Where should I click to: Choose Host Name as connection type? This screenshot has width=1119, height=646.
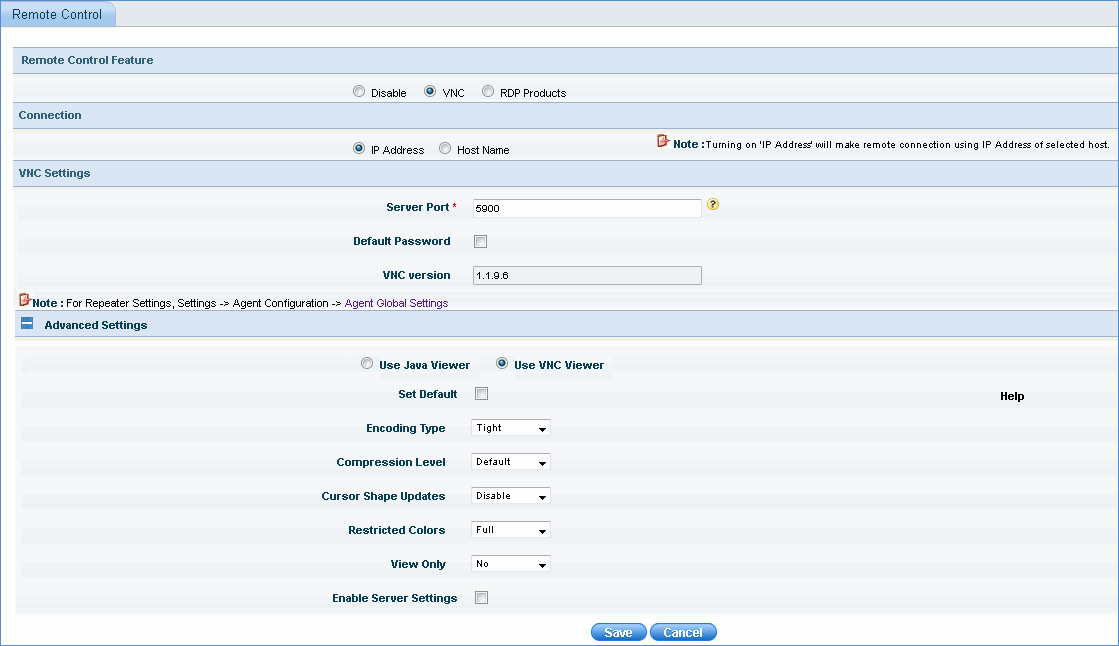click(445, 149)
